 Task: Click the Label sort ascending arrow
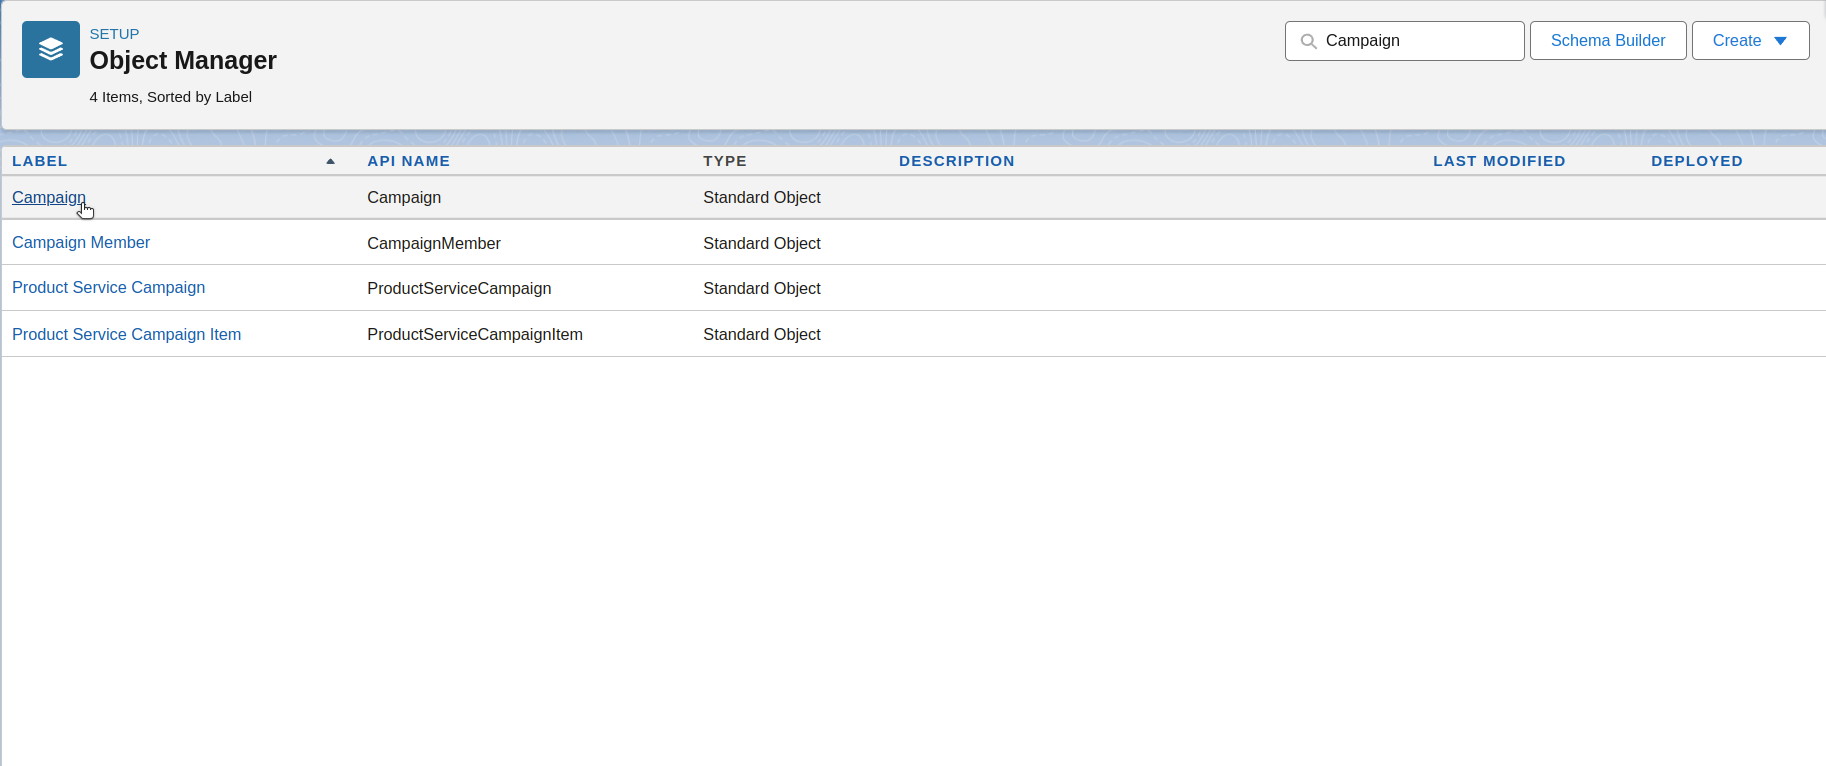[x=330, y=161]
